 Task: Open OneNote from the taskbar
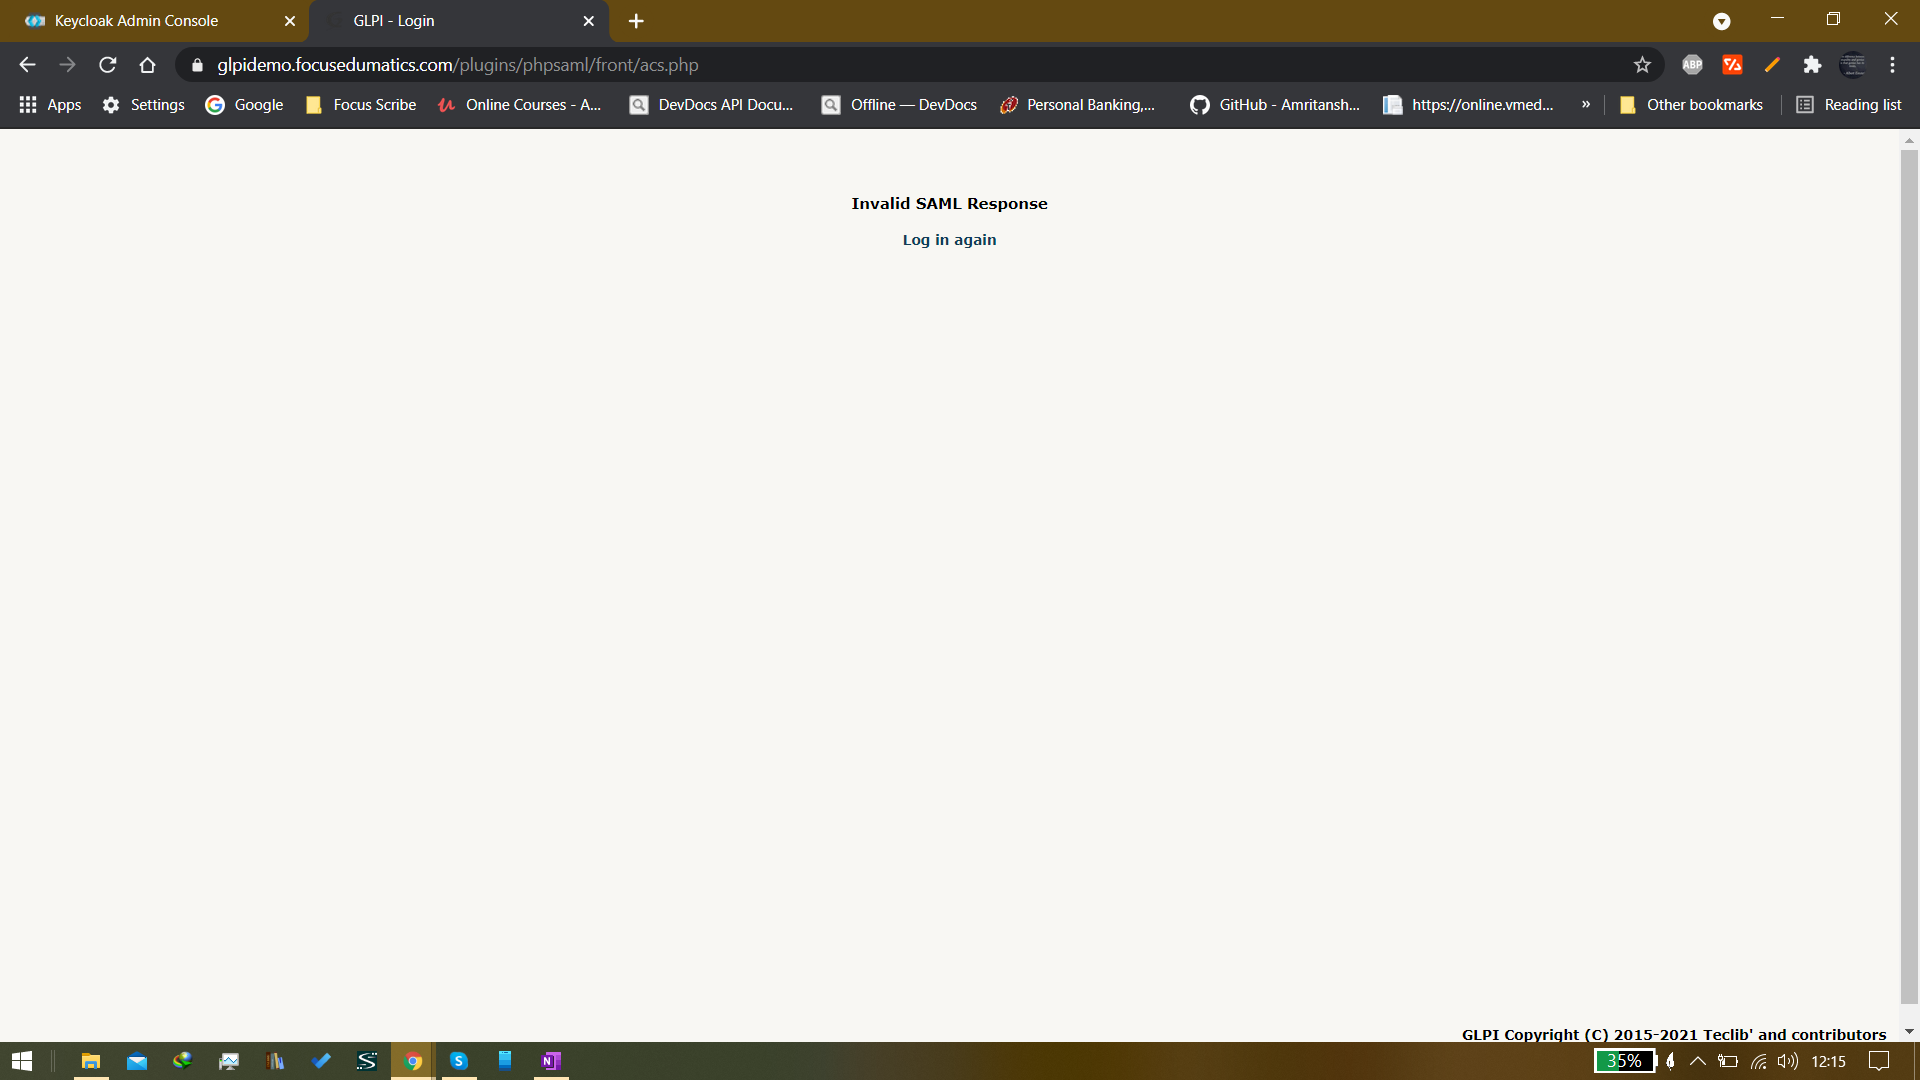point(551,1061)
